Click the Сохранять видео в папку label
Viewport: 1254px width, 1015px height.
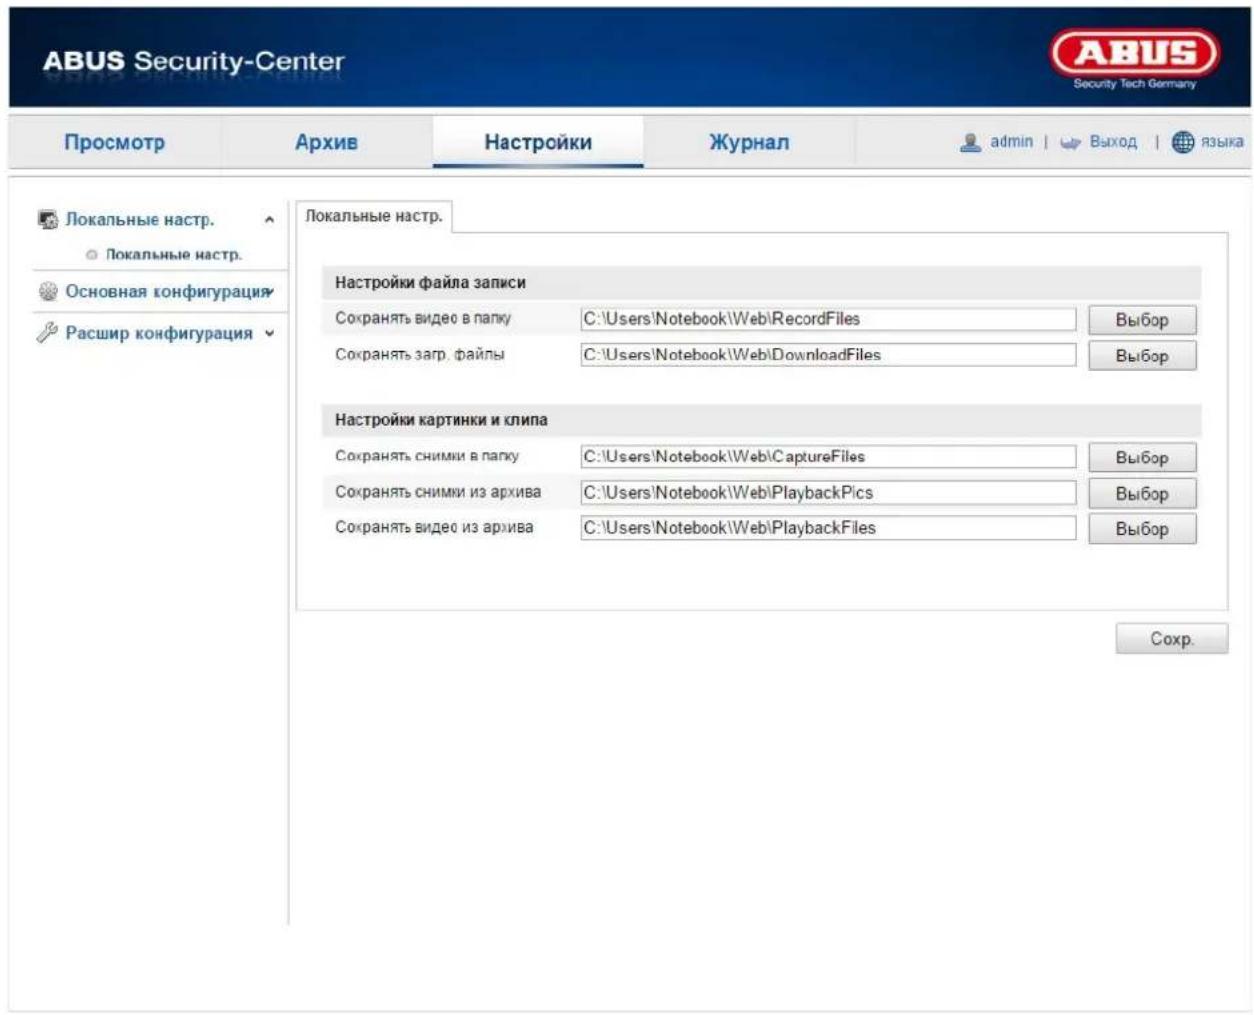[x=423, y=318]
